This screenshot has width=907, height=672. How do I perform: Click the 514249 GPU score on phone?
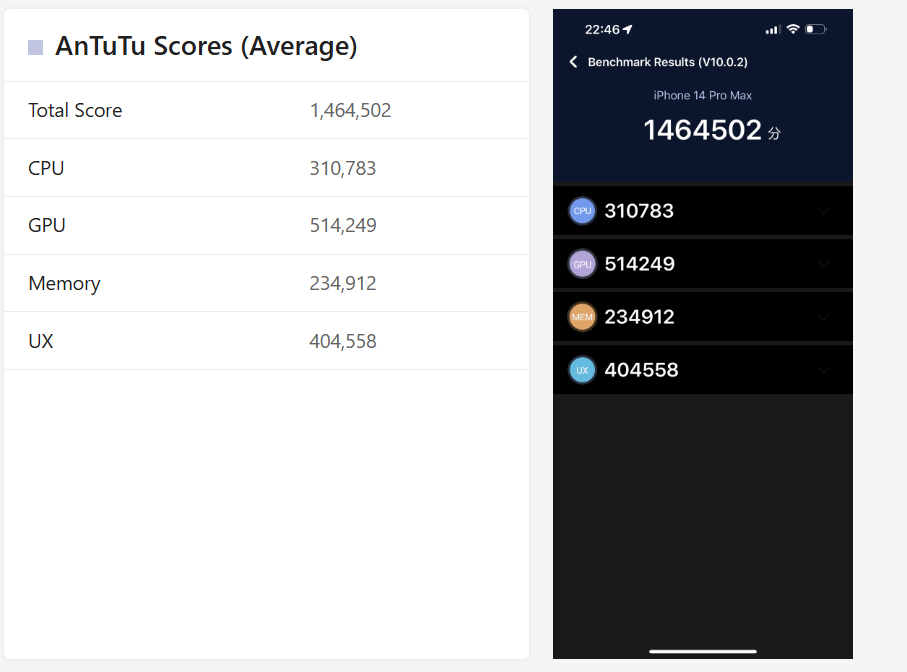pos(640,264)
